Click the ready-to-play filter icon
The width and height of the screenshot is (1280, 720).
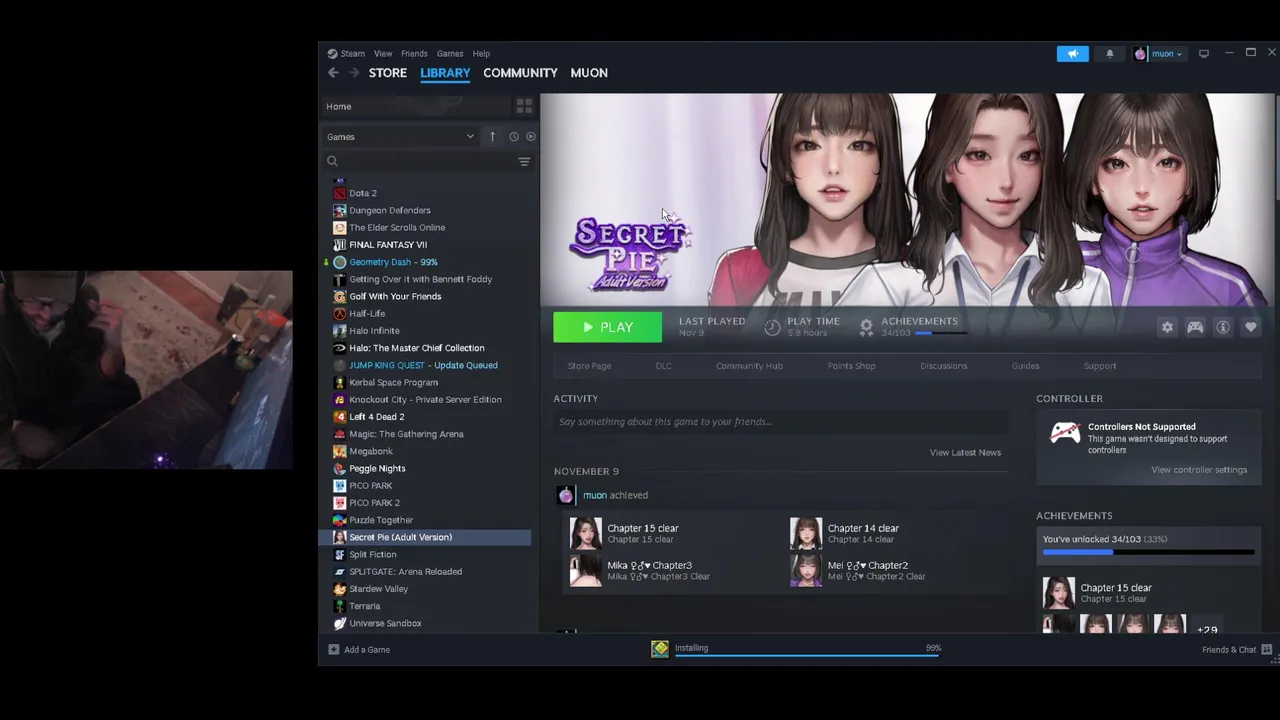(531, 137)
